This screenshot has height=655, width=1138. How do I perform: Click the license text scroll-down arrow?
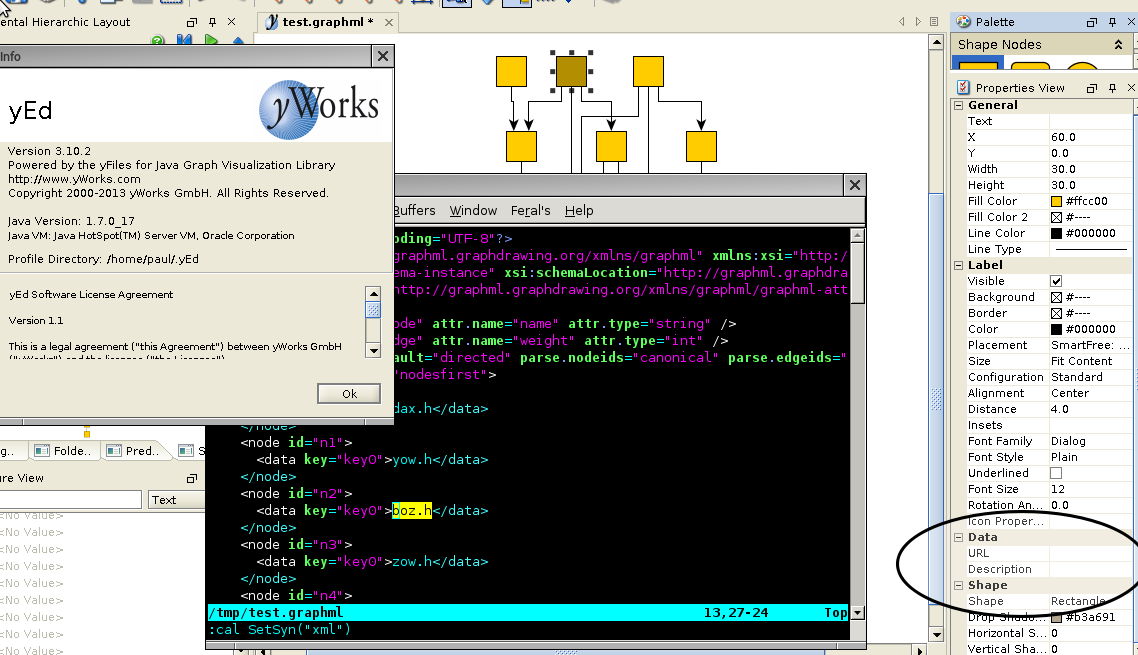click(x=373, y=350)
